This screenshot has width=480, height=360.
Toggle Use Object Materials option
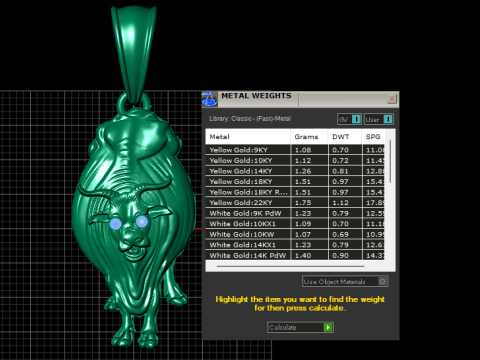coord(345,282)
